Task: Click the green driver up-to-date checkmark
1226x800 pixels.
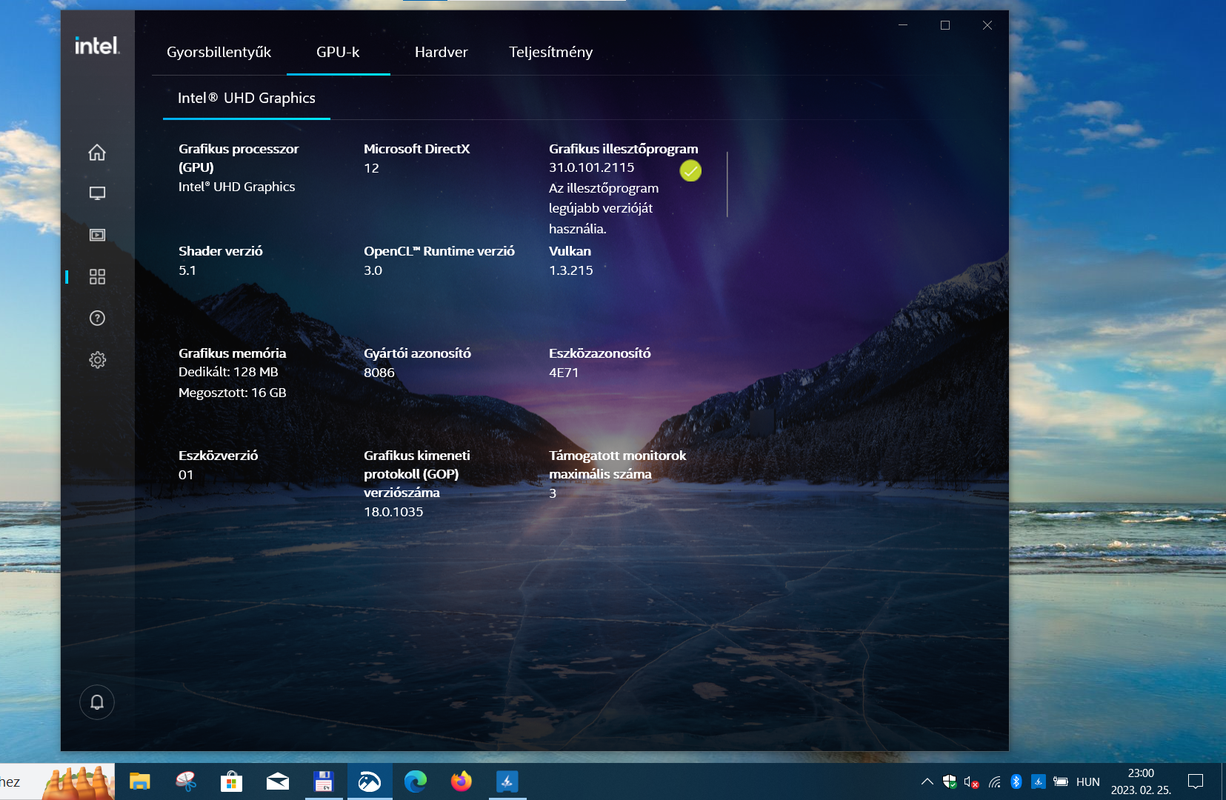Action: 690,171
